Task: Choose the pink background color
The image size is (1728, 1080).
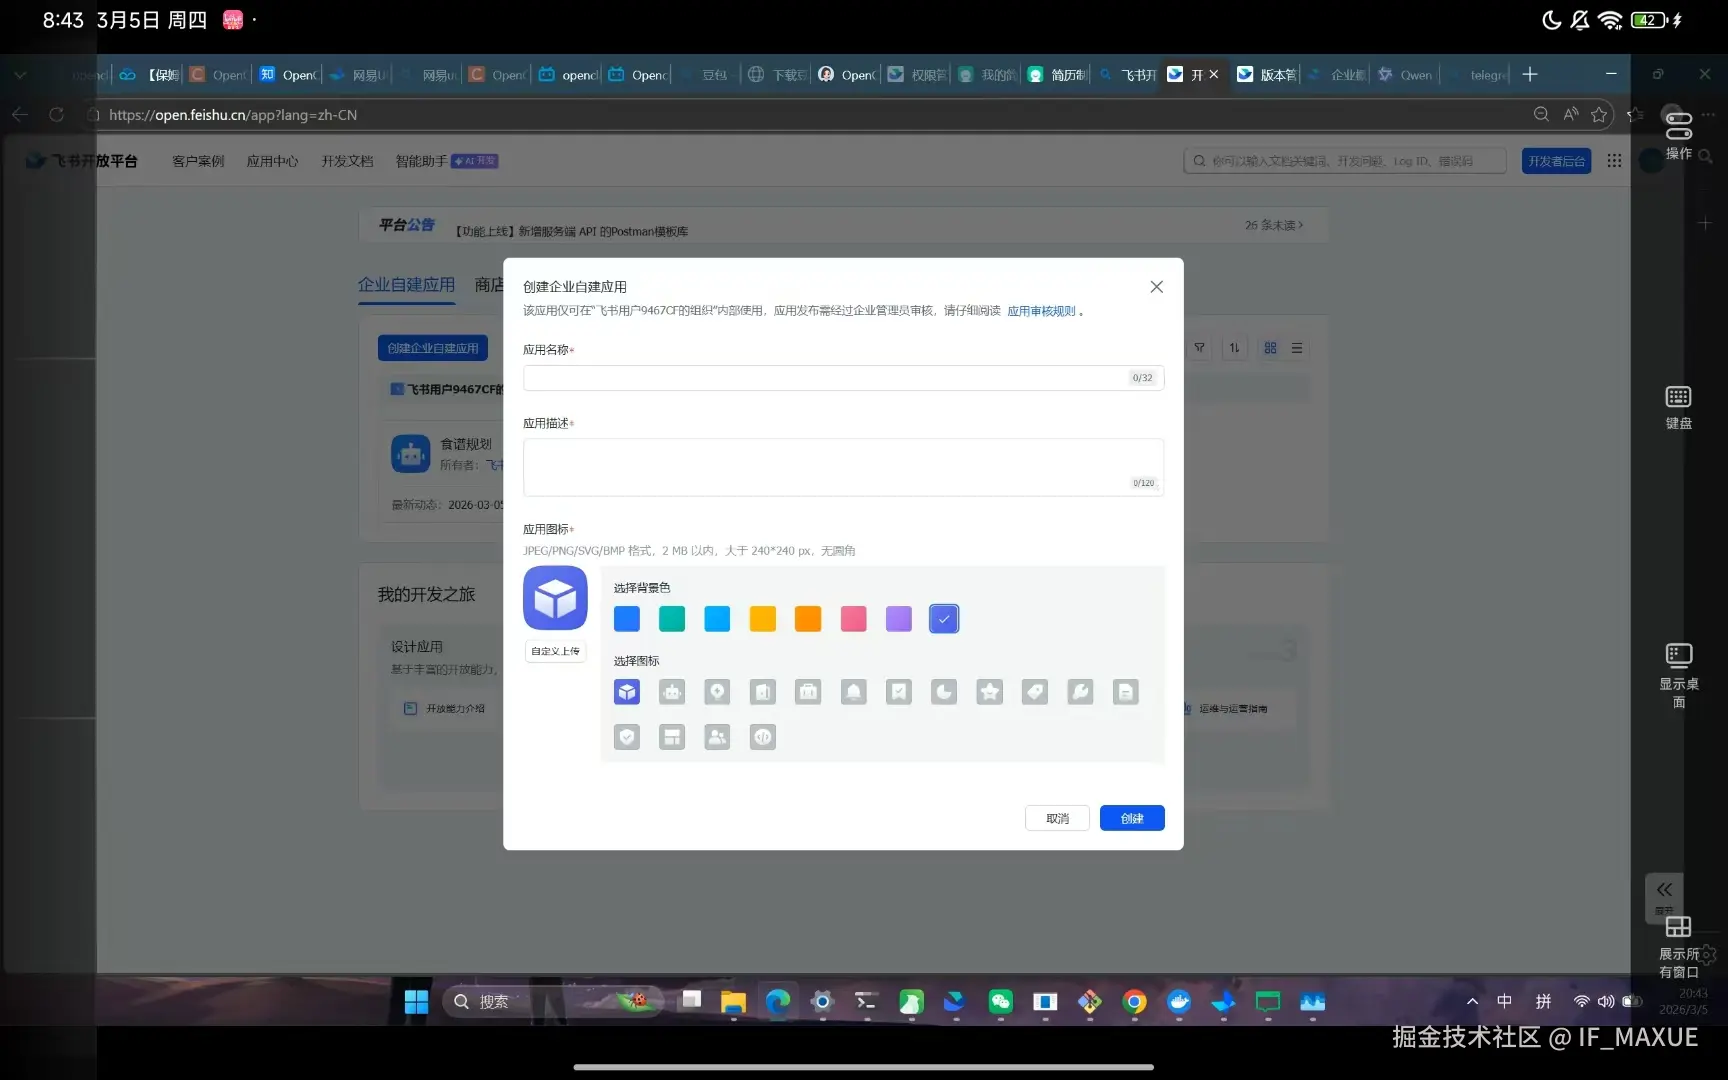Action: (x=853, y=619)
